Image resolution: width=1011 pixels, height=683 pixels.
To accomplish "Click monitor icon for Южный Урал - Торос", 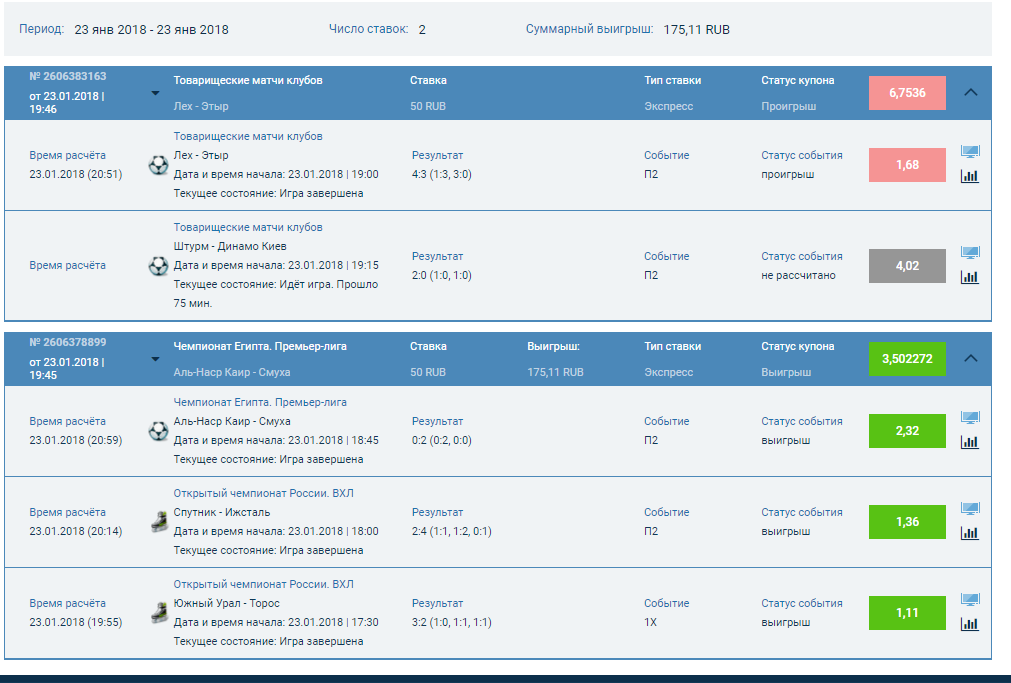I will (x=969, y=600).
